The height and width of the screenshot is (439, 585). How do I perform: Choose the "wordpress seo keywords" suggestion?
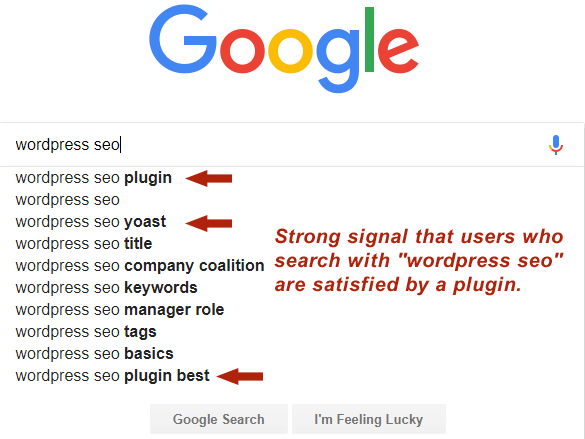click(x=106, y=288)
